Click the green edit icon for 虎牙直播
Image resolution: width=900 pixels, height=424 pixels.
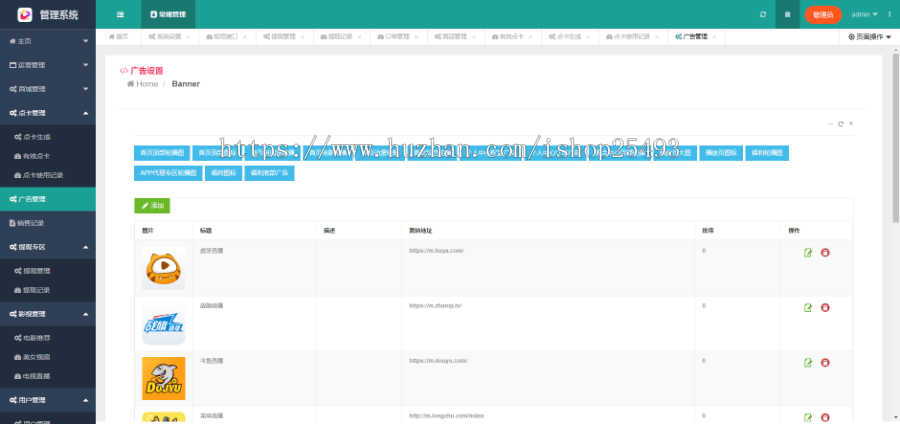coord(808,252)
